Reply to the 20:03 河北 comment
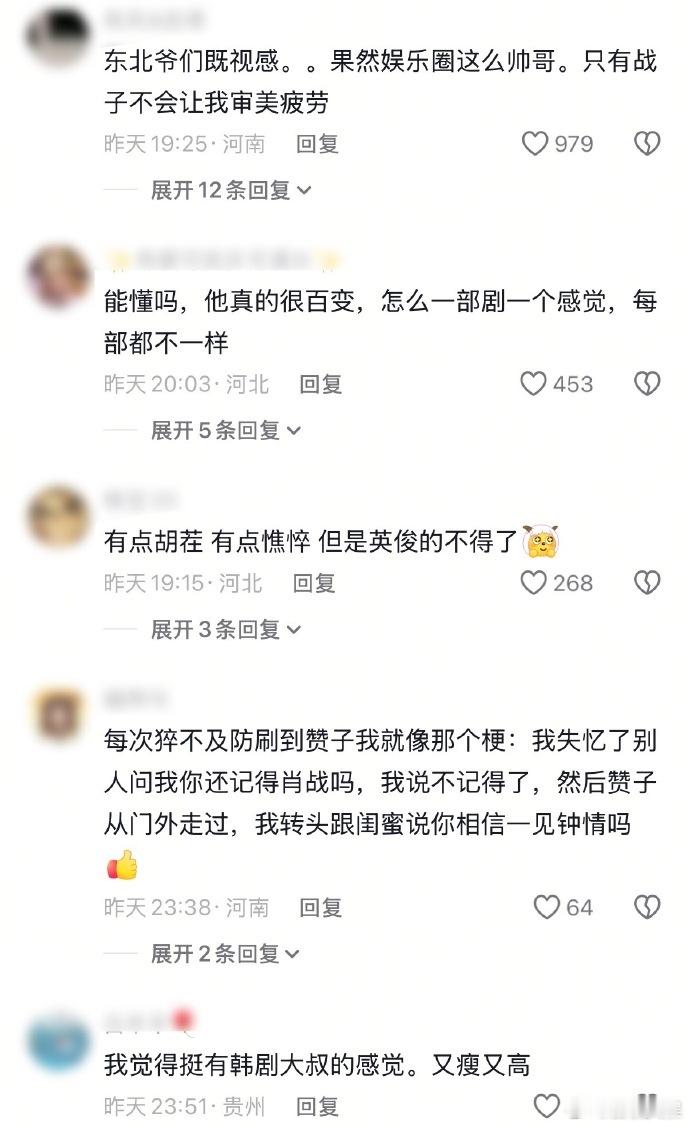The image size is (690, 1127). click(321, 384)
